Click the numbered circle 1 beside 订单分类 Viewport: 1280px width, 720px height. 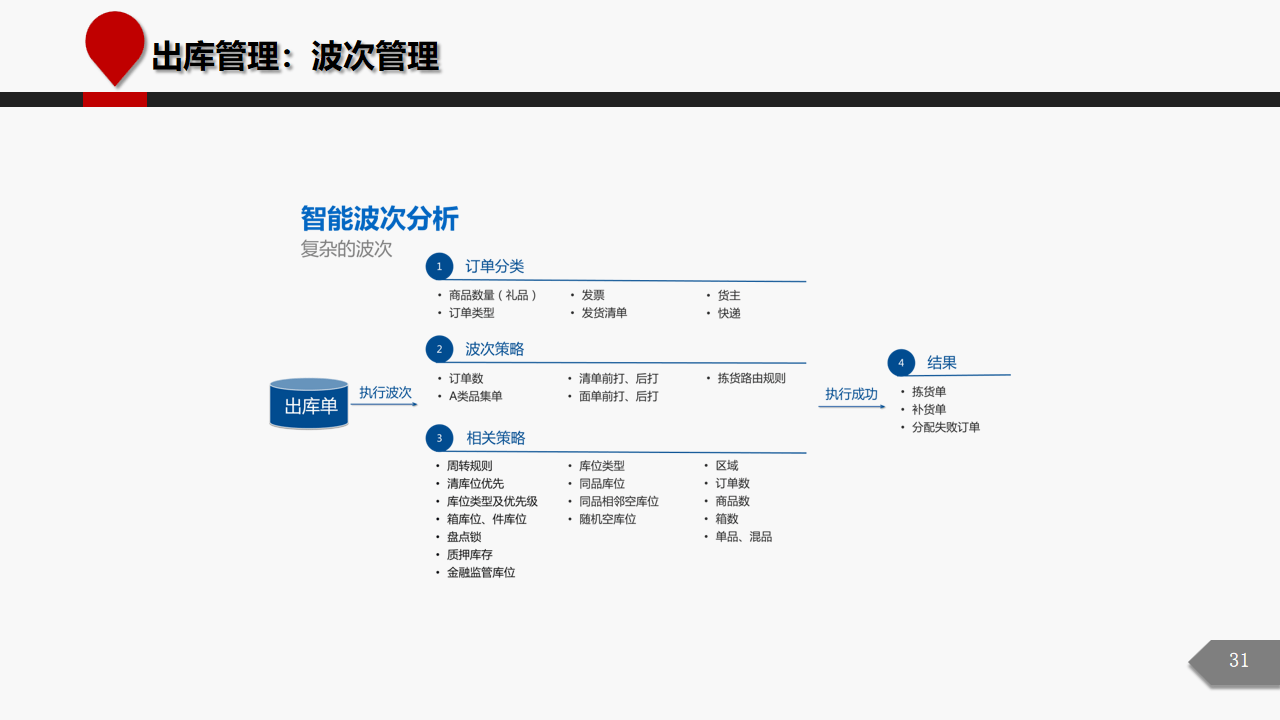[x=439, y=266]
